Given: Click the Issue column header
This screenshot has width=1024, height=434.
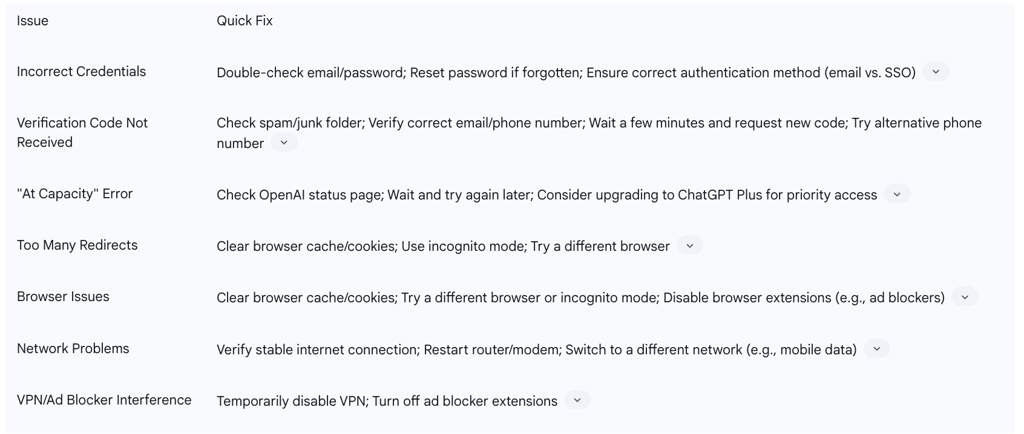Looking at the screenshot, I should coord(33,21).
